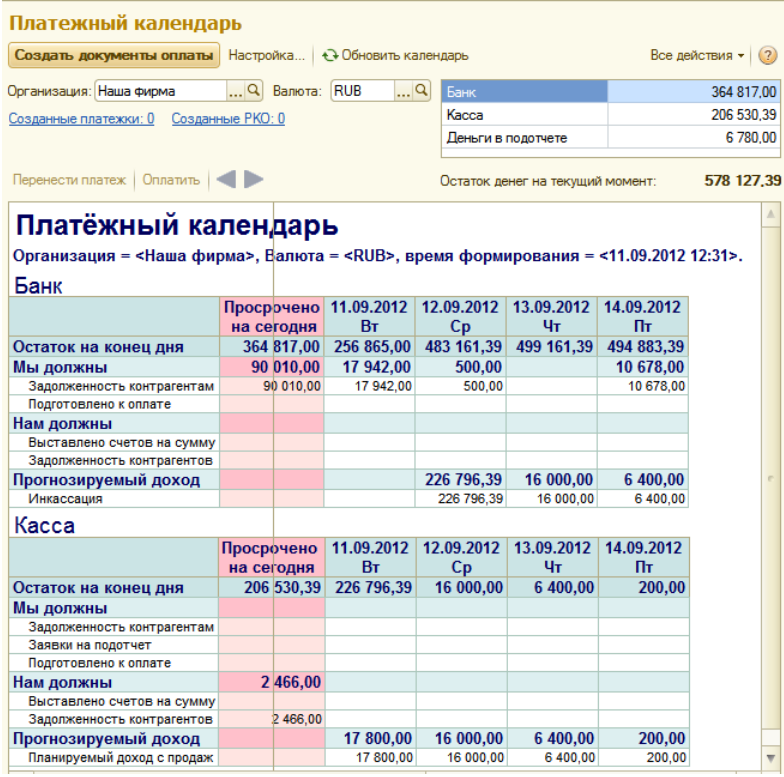Click Банк overdue Мы должны cell 90 010,00
Screen dimensions: 784x777
pyautogui.click(x=272, y=367)
